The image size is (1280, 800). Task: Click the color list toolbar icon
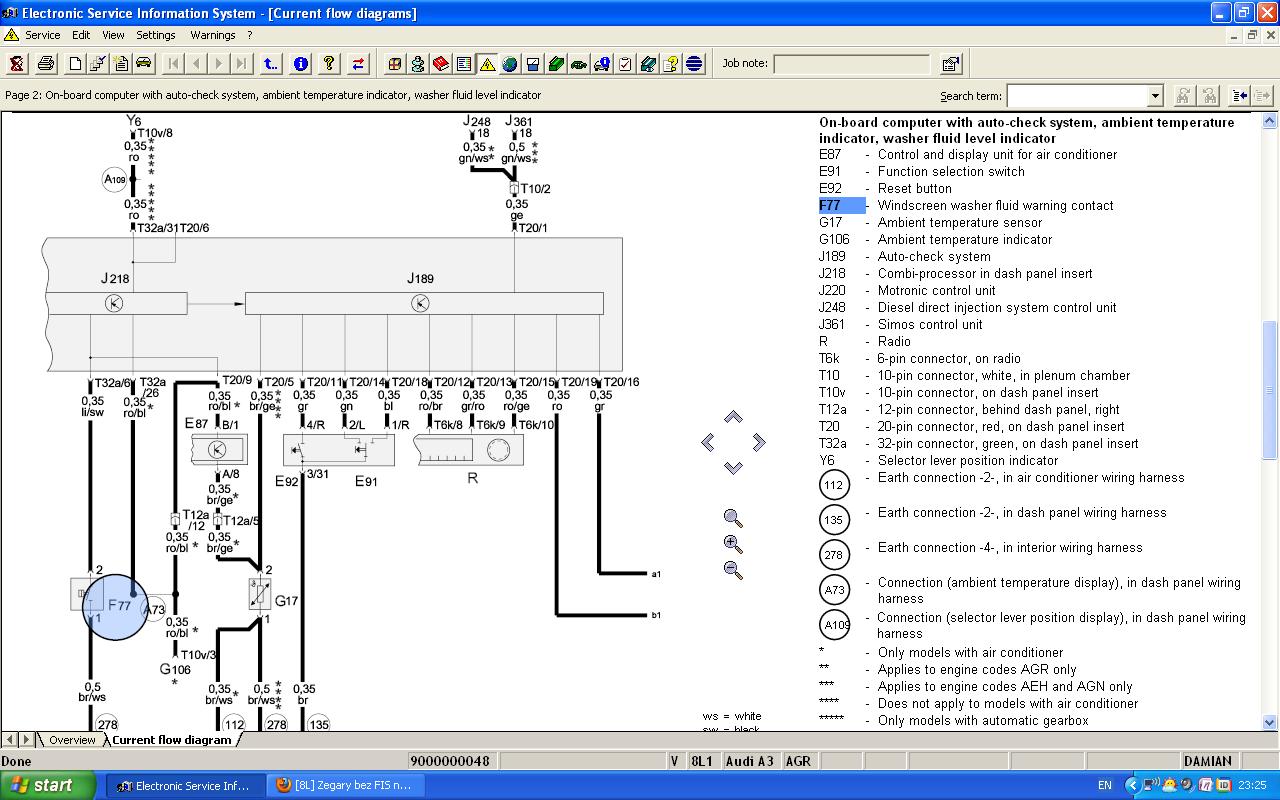coord(464,64)
